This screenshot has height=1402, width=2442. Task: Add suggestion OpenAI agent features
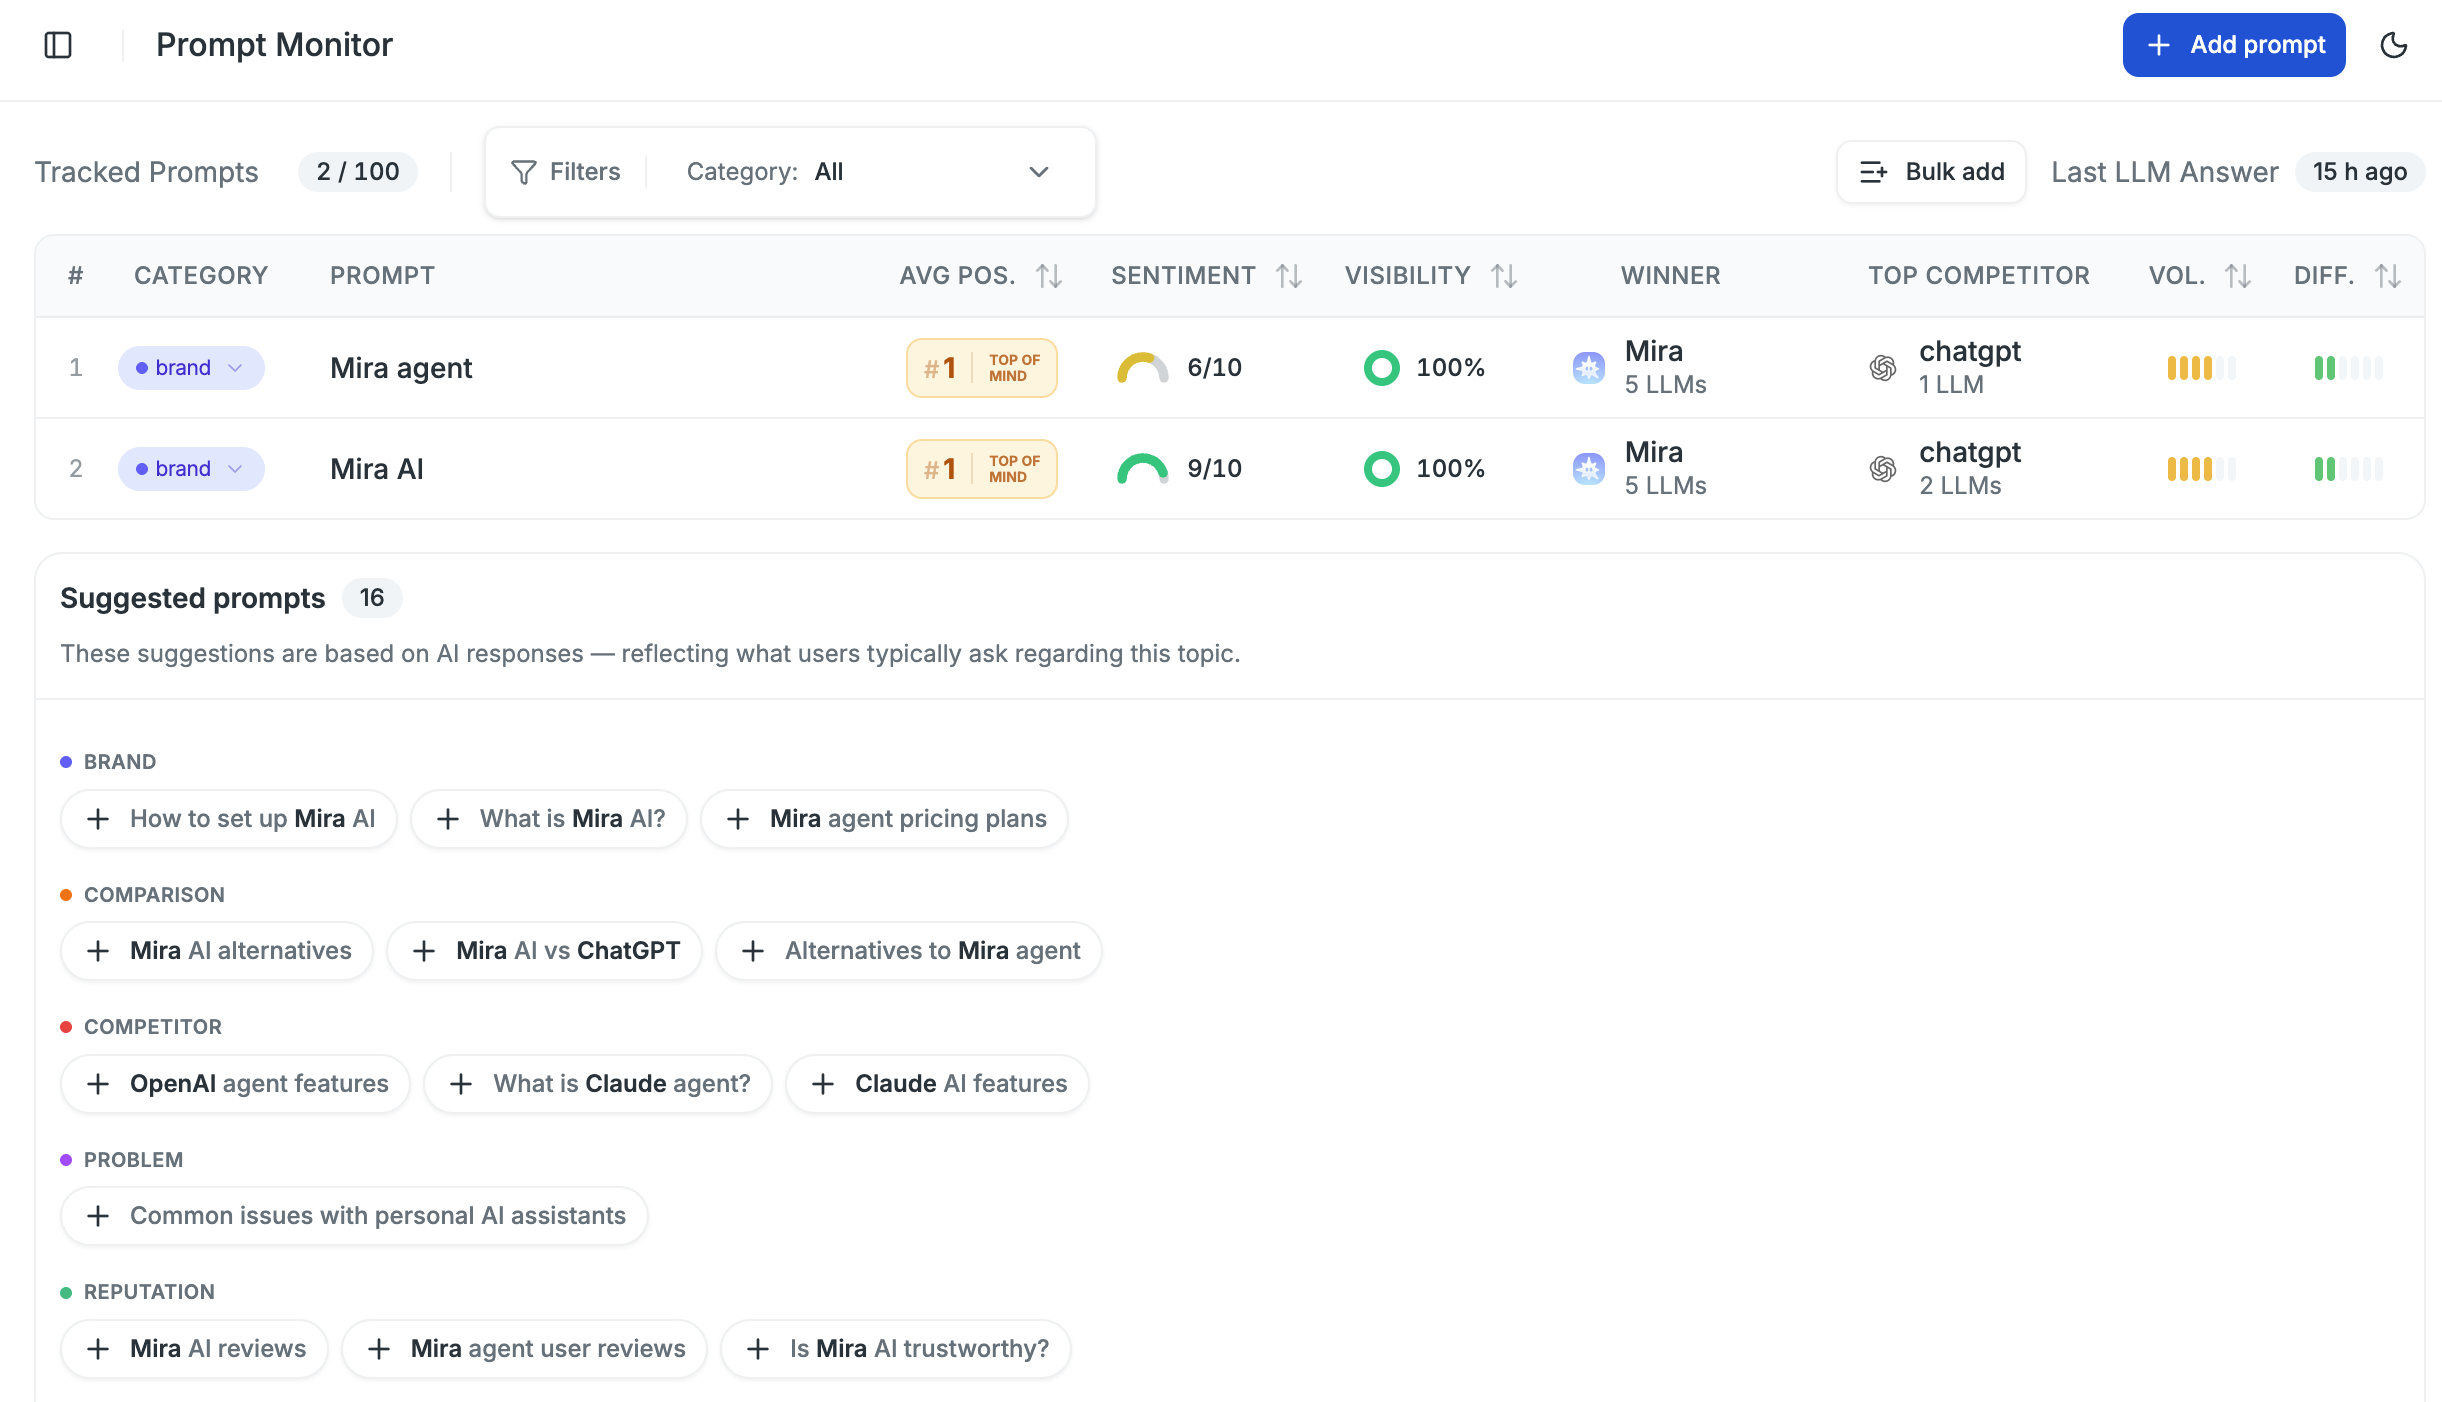[x=236, y=1084]
